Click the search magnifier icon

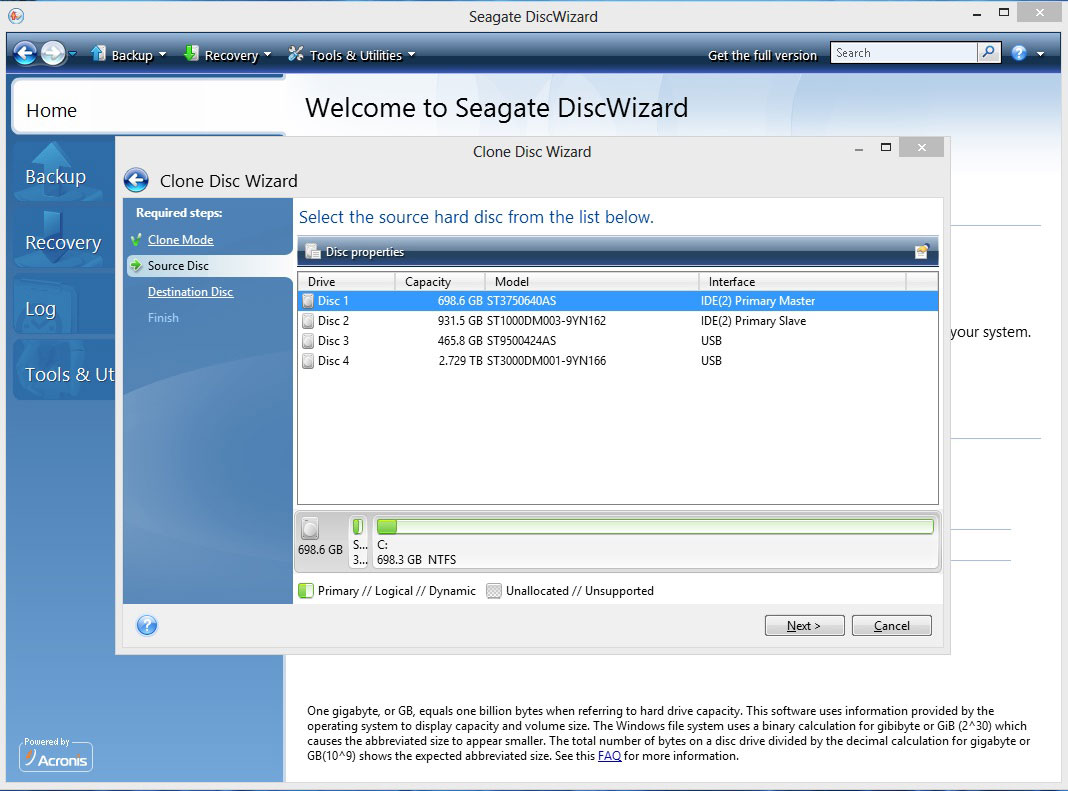(988, 53)
